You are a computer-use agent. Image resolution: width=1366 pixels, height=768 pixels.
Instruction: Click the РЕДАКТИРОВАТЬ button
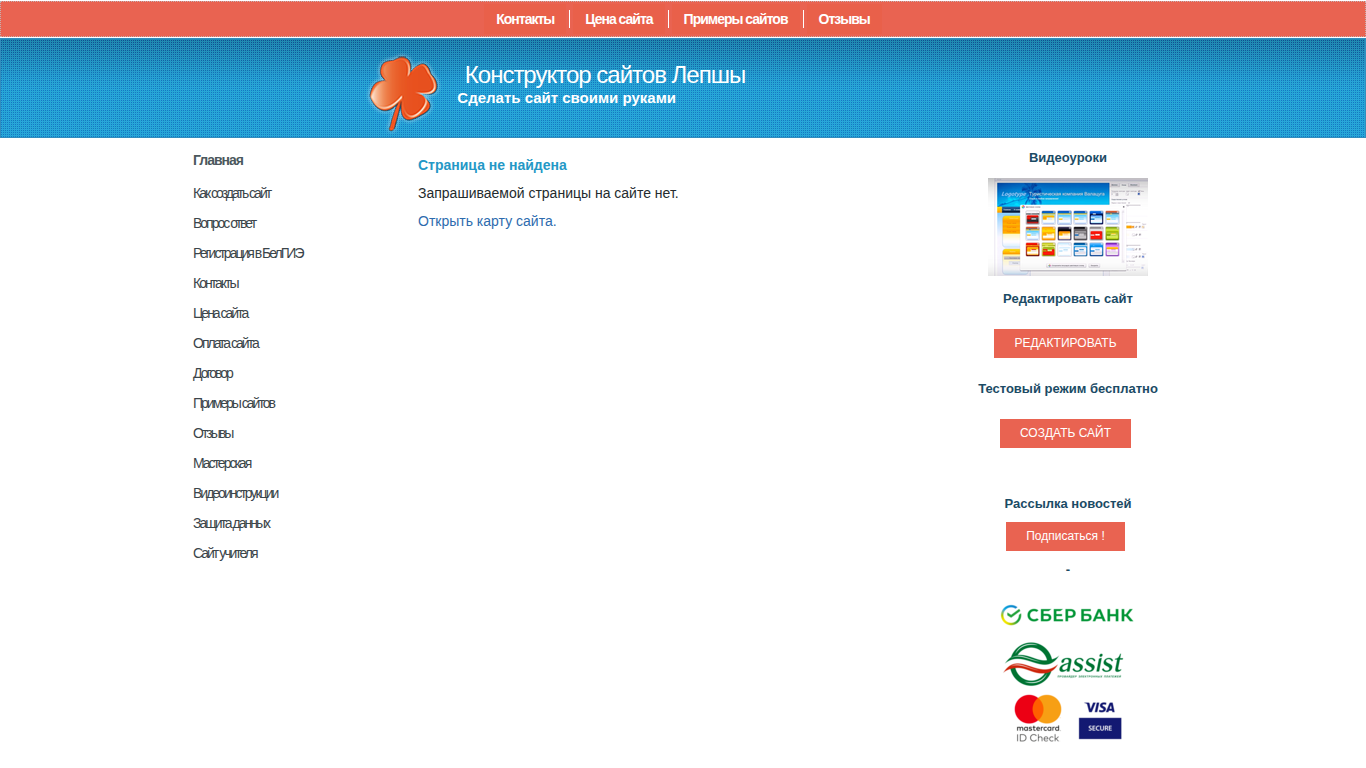coord(1065,343)
